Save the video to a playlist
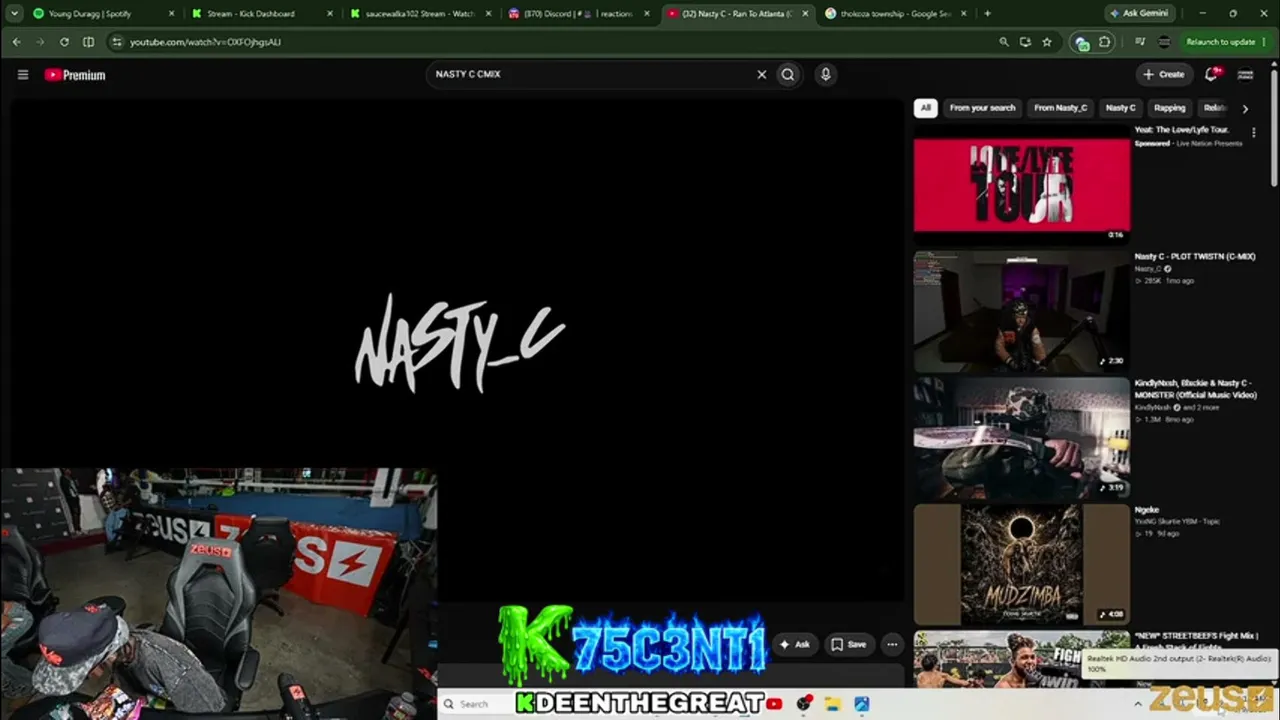 pyautogui.click(x=849, y=645)
